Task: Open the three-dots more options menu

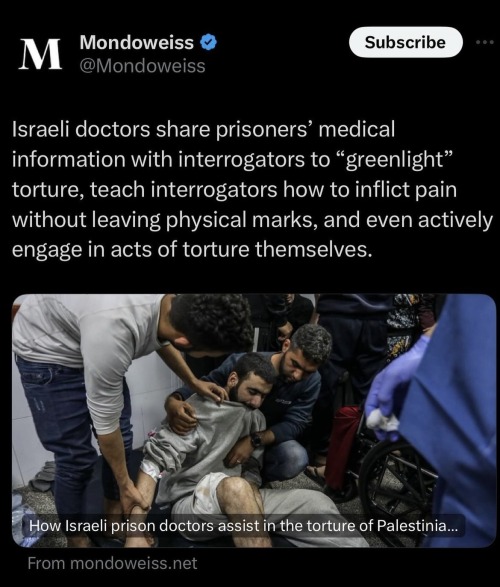Action: 485,42
